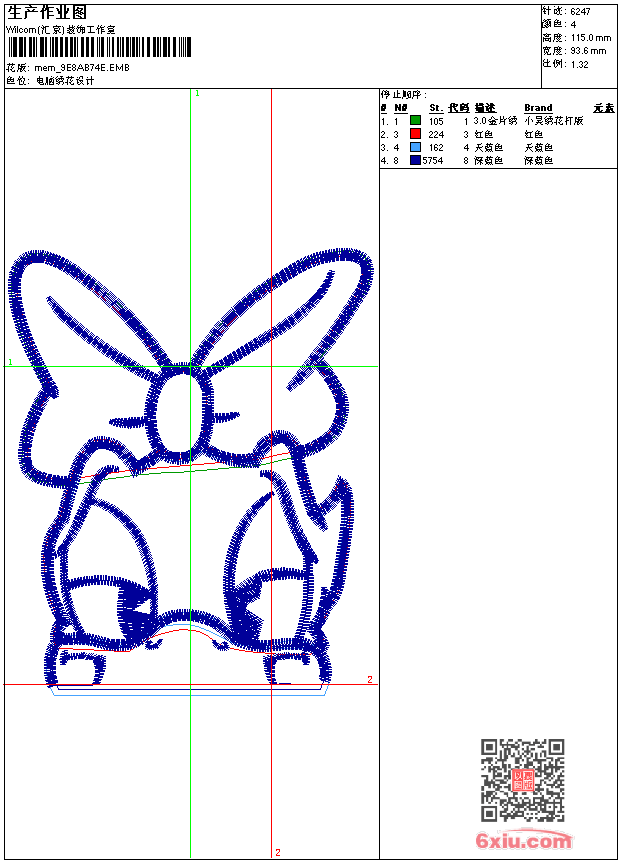Select the width value 93.6 mm
The width and height of the screenshot is (620, 860).
click(588, 51)
